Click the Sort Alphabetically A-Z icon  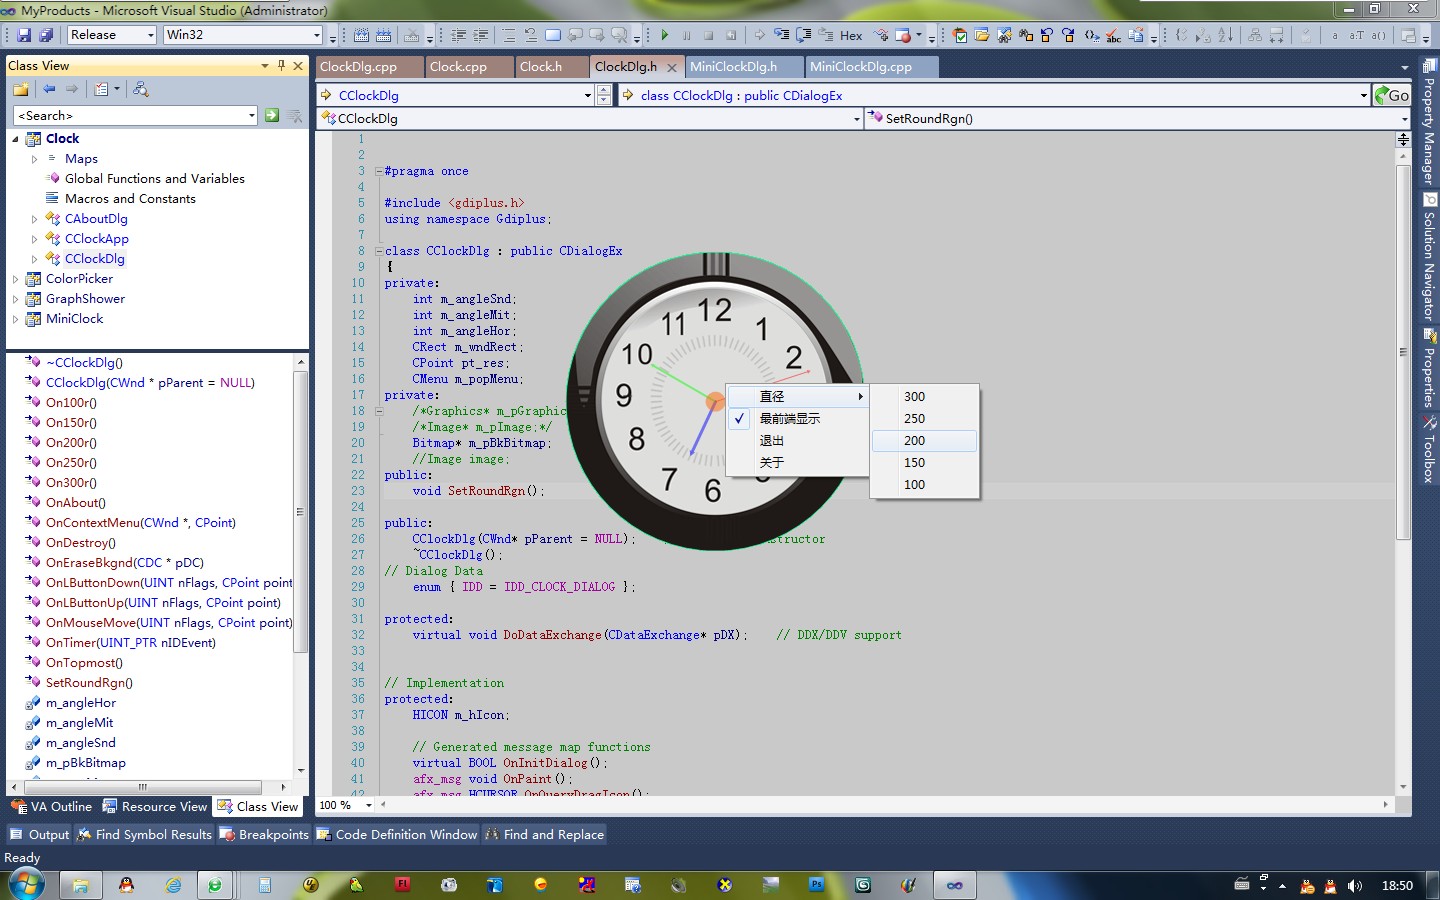(x=1226, y=35)
